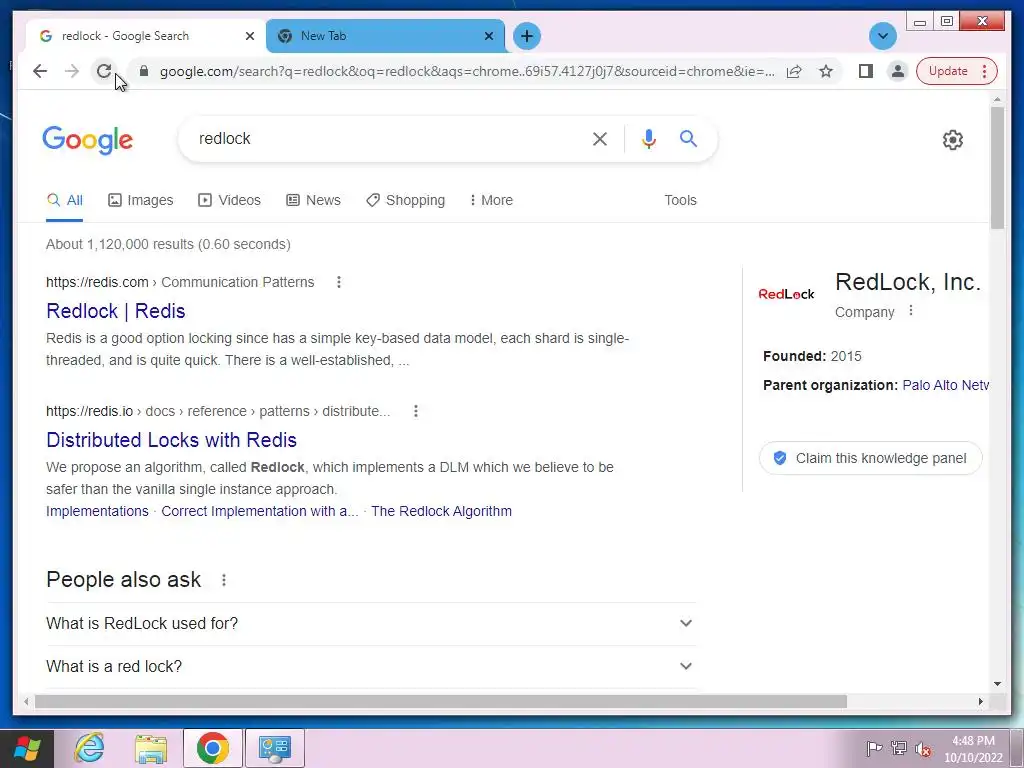
Task: Go back using the browser back arrow
Action: tap(40, 71)
